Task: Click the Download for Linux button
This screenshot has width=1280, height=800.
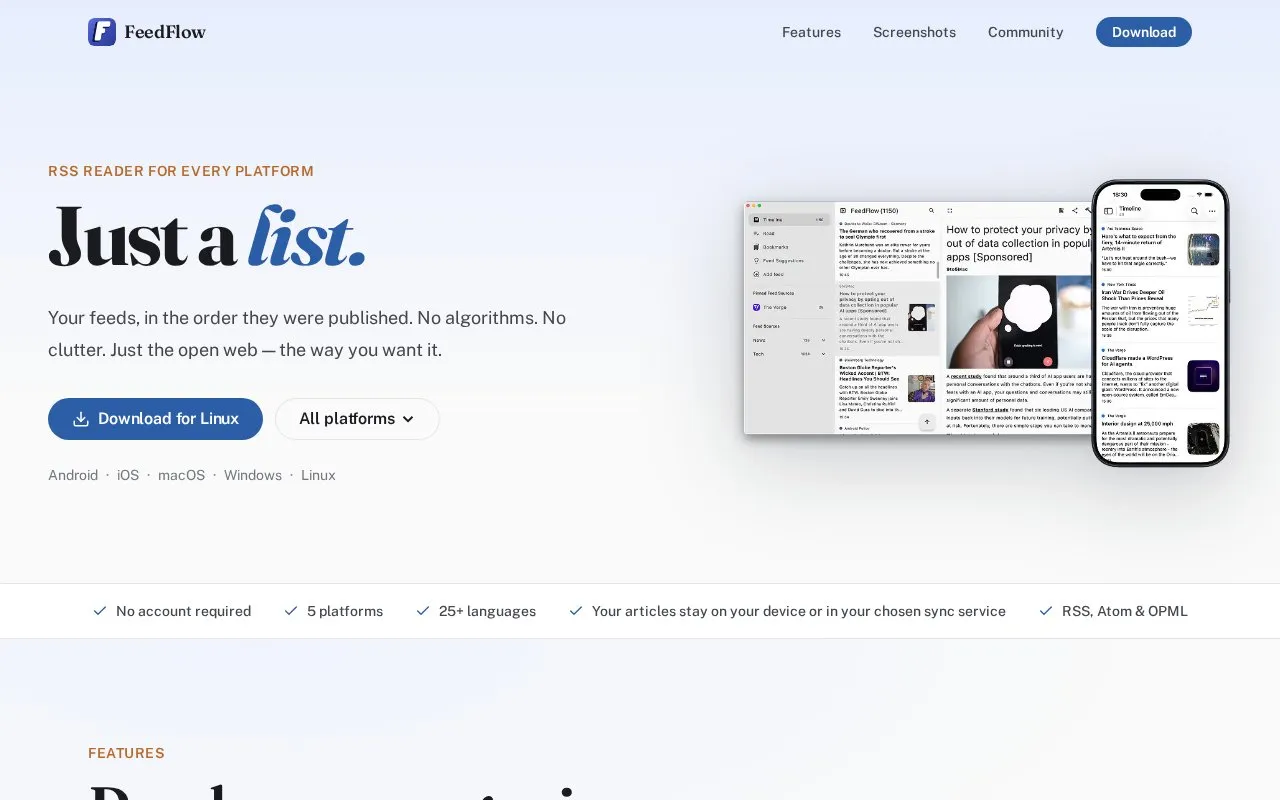Action: tap(155, 419)
